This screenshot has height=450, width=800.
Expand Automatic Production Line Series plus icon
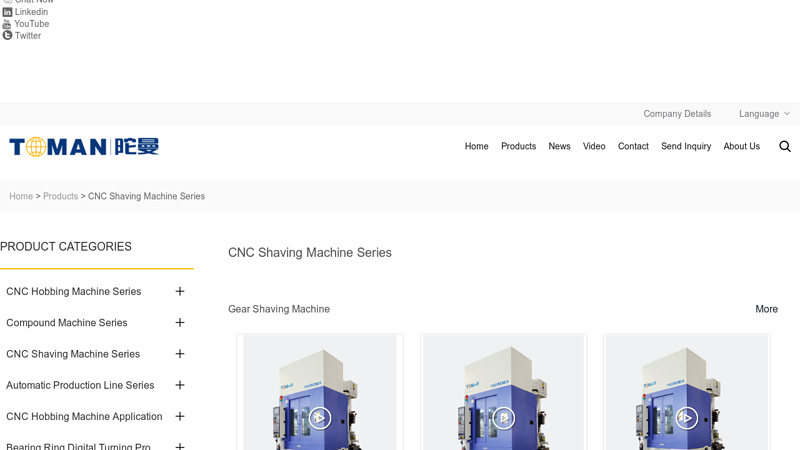pyautogui.click(x=180, y=385)
